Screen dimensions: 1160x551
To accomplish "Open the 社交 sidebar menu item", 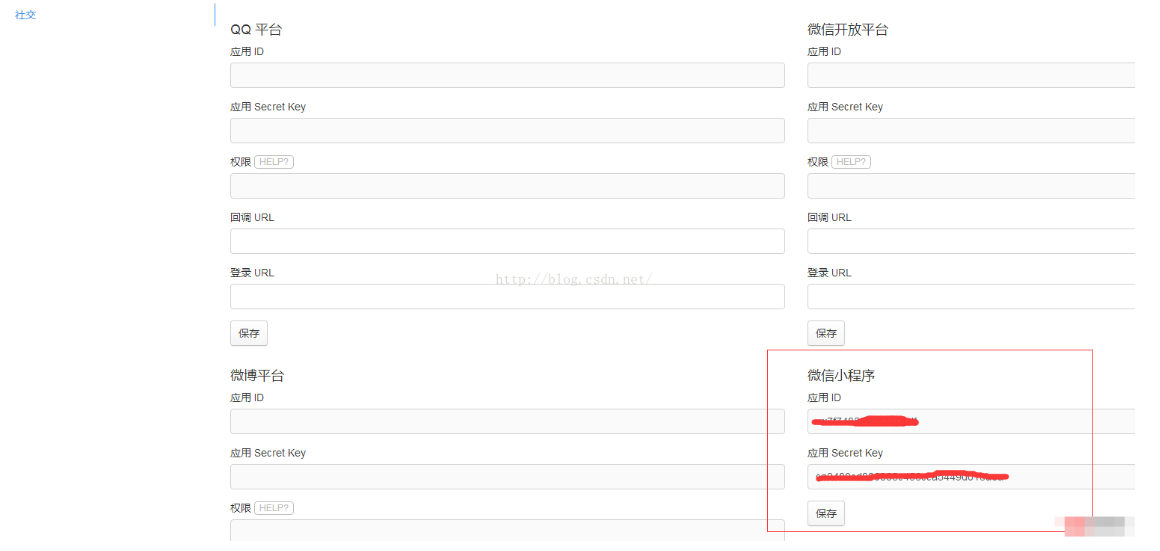I will [25, 15].
